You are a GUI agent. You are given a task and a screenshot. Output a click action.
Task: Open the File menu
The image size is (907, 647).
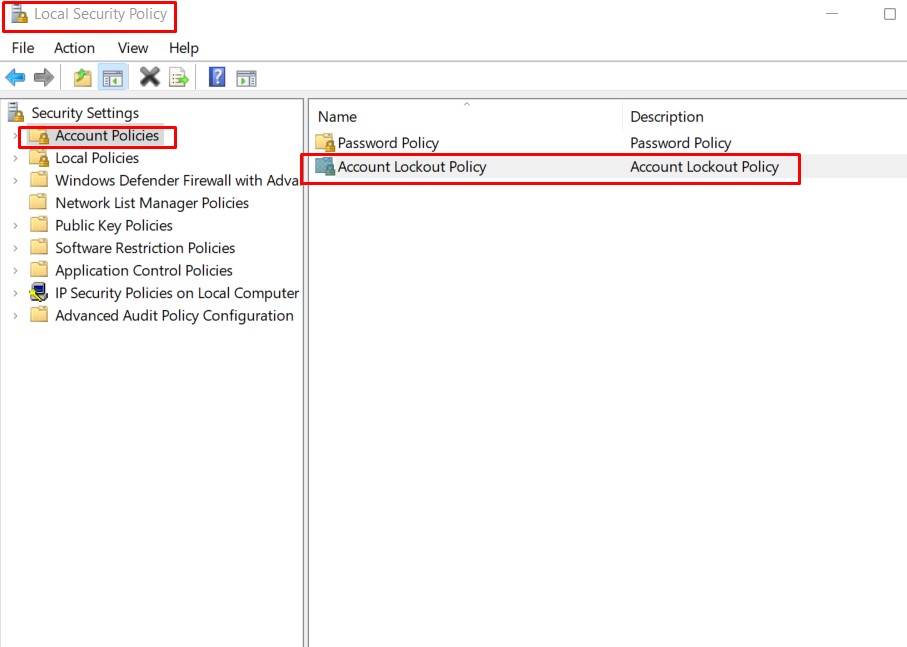(x=23, y=48)
